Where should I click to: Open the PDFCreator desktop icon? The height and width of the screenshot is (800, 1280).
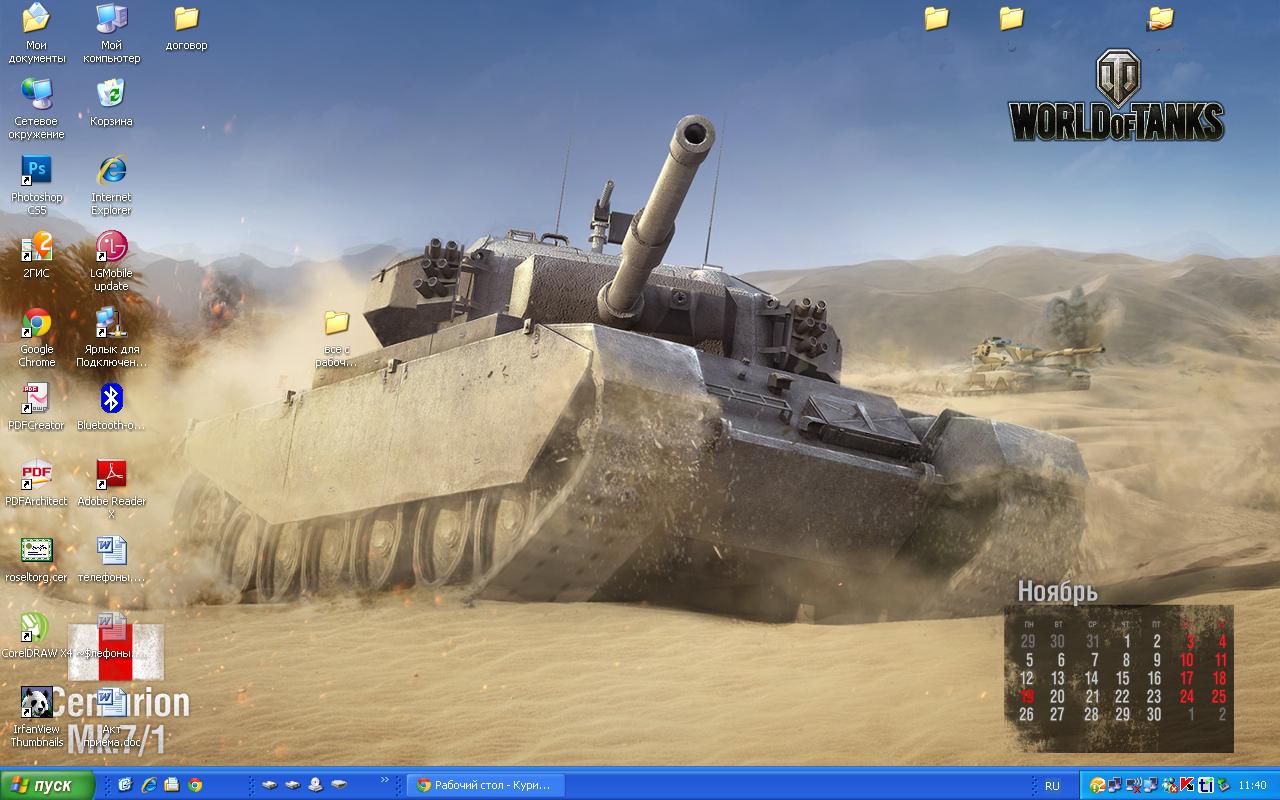tap(36, 399)
